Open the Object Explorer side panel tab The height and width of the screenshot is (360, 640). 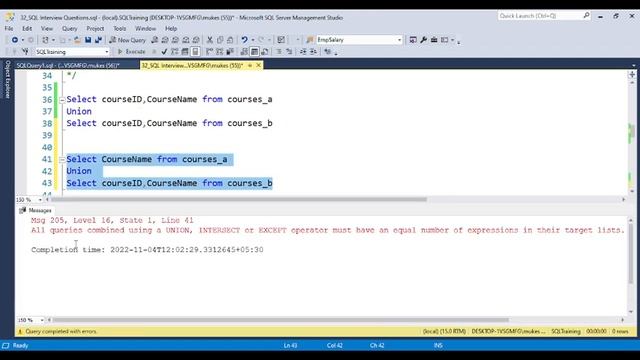coord(7,79)
